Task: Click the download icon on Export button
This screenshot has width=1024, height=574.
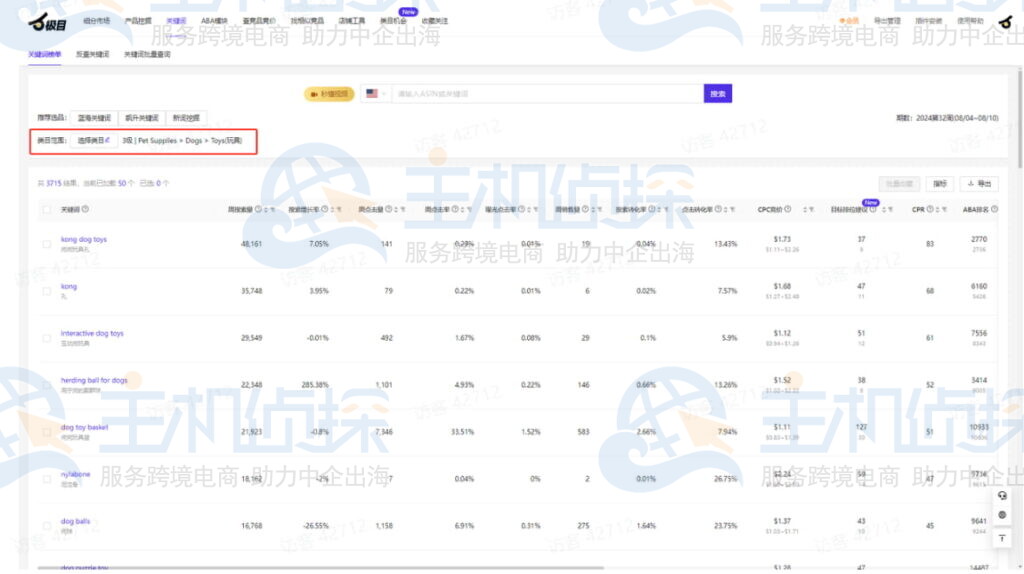Action: click(x=971, y=183)
